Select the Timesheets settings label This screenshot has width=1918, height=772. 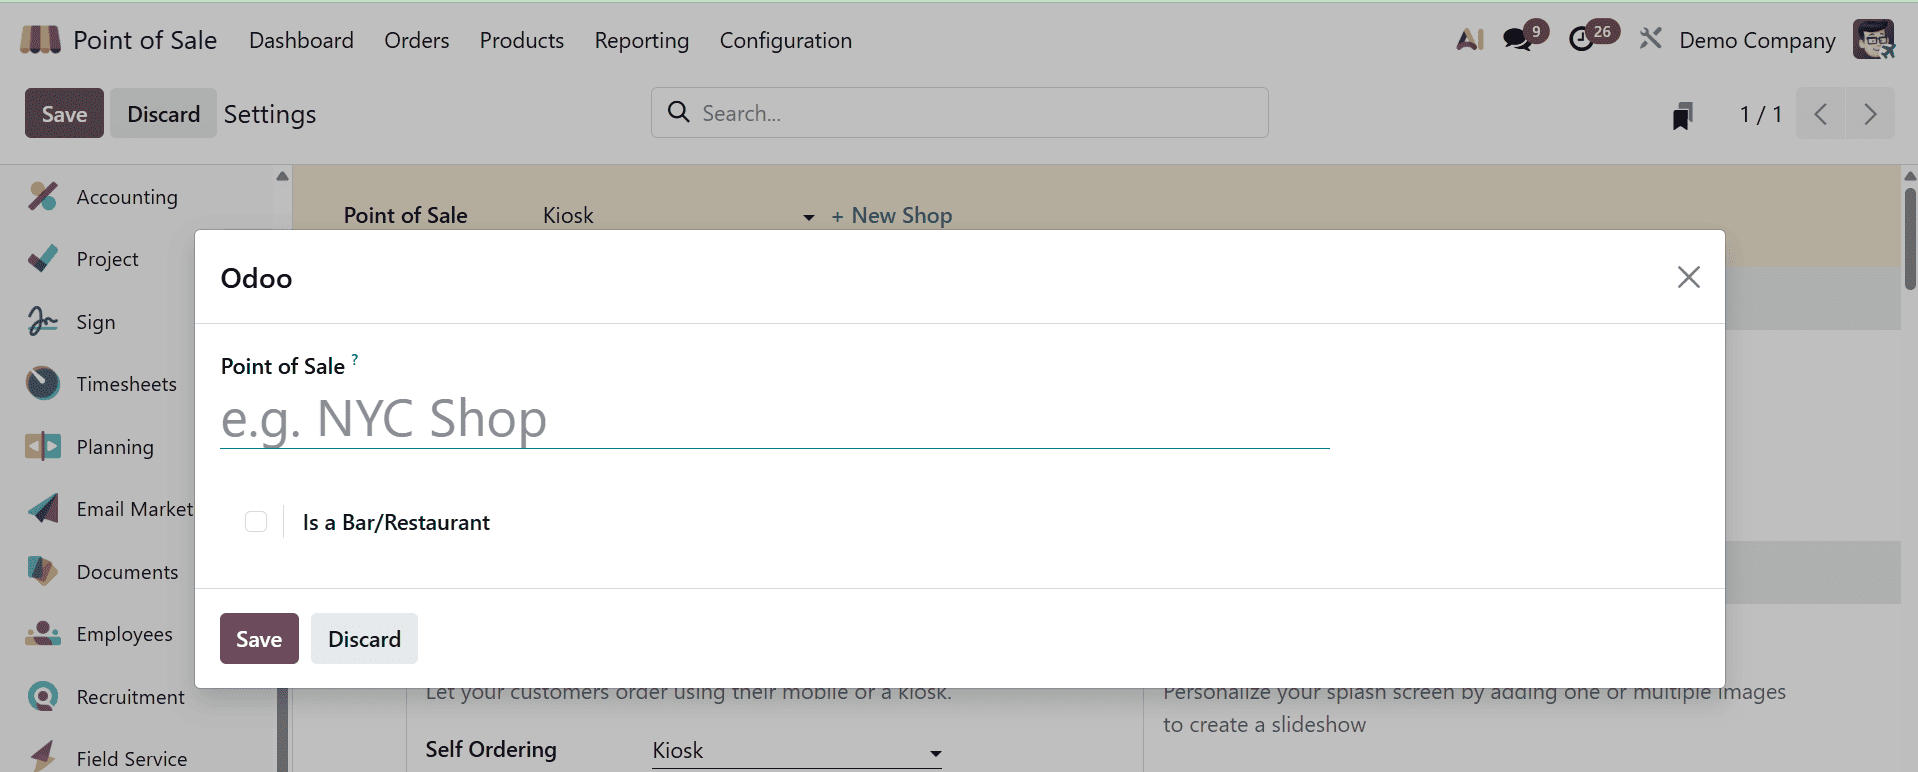pos(126,384)
